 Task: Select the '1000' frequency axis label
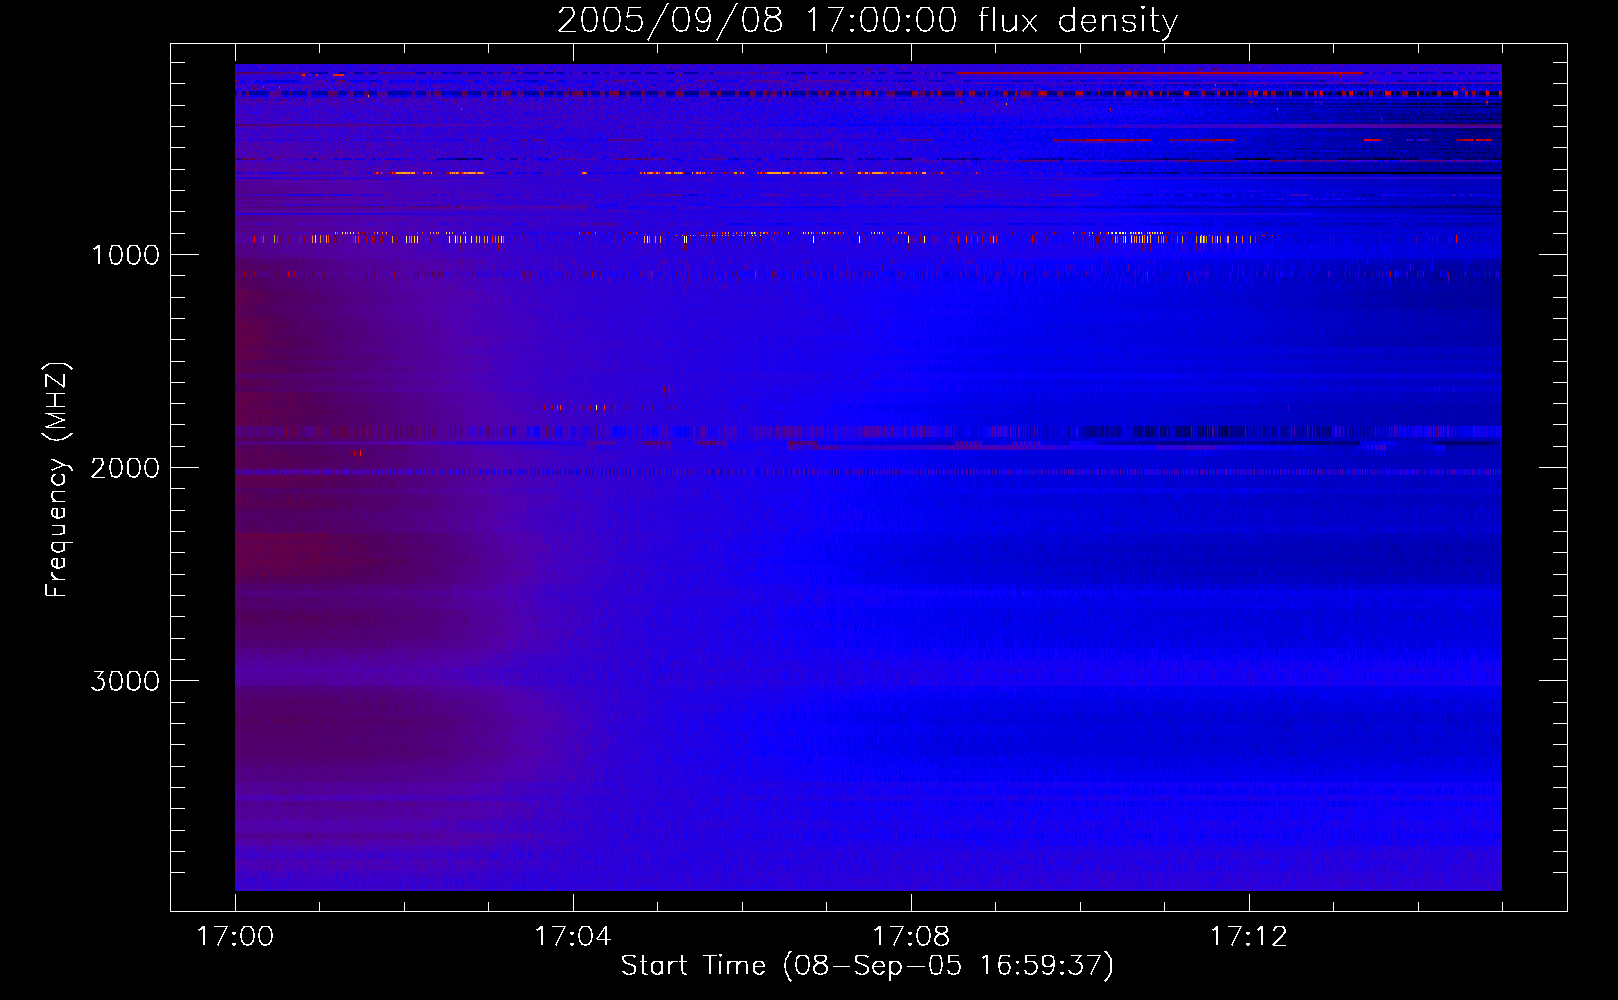[125, 255]
